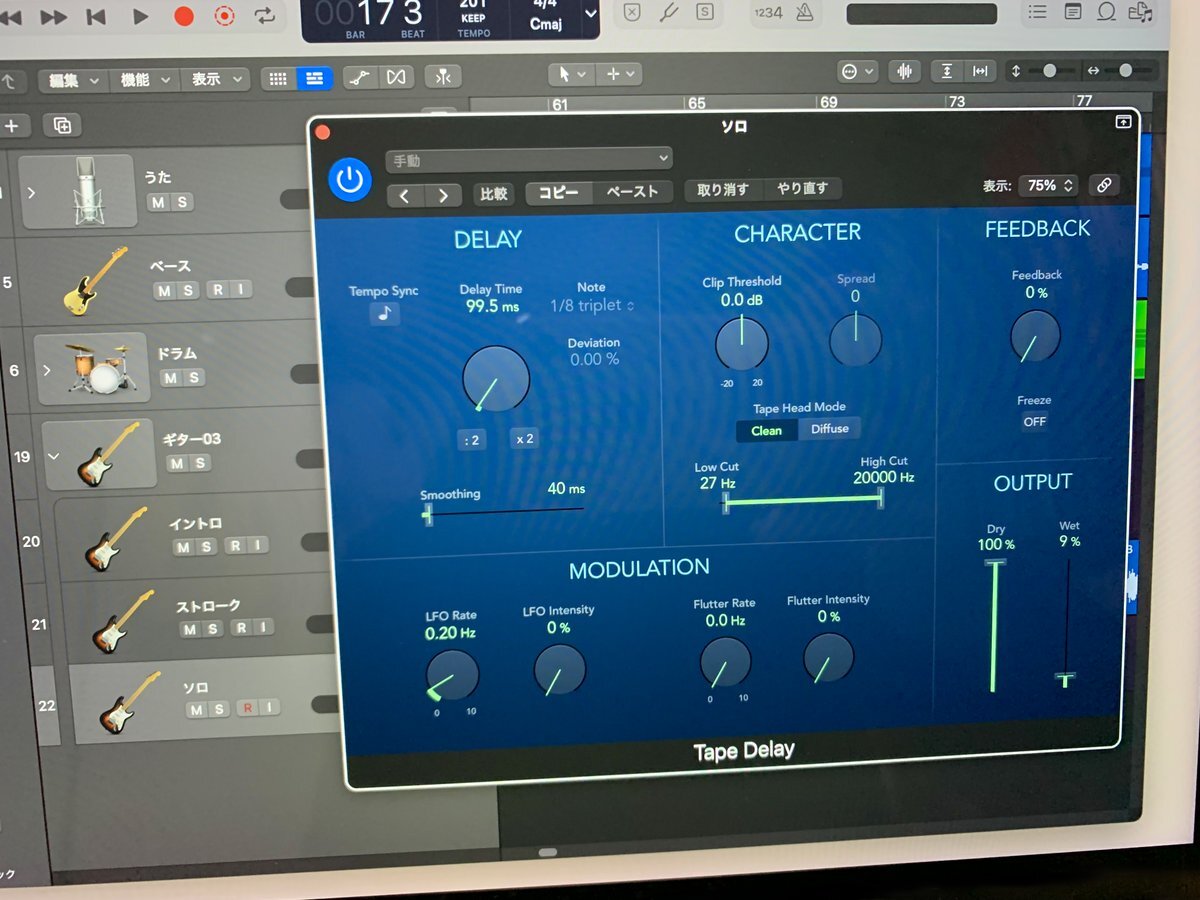The width and height of the screenshot is (1200, 900).
Task: Open the 編集 menu
Action: pyautogui.click(x=74, y=80)
